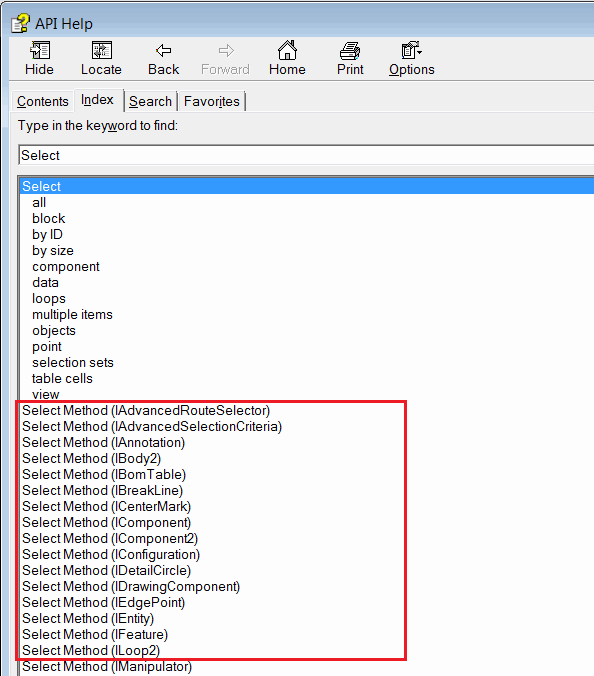Click the Print printer icon

tap(350, 51)
